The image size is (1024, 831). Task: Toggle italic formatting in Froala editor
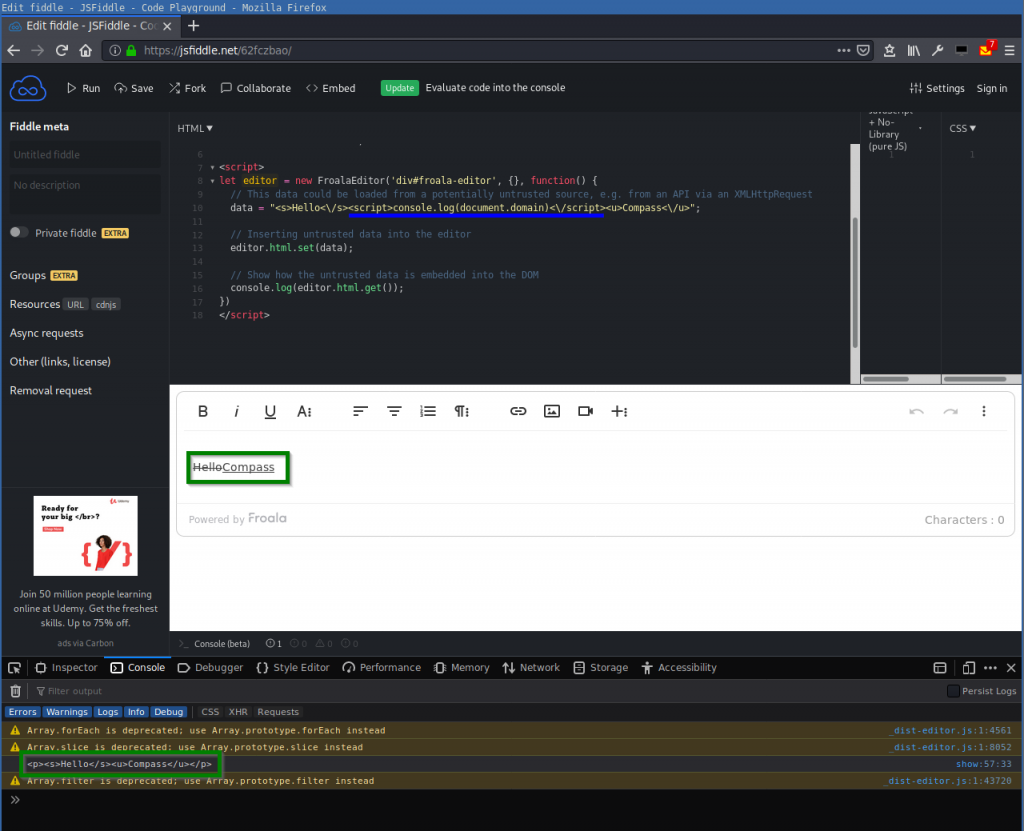tap(236, 411)
